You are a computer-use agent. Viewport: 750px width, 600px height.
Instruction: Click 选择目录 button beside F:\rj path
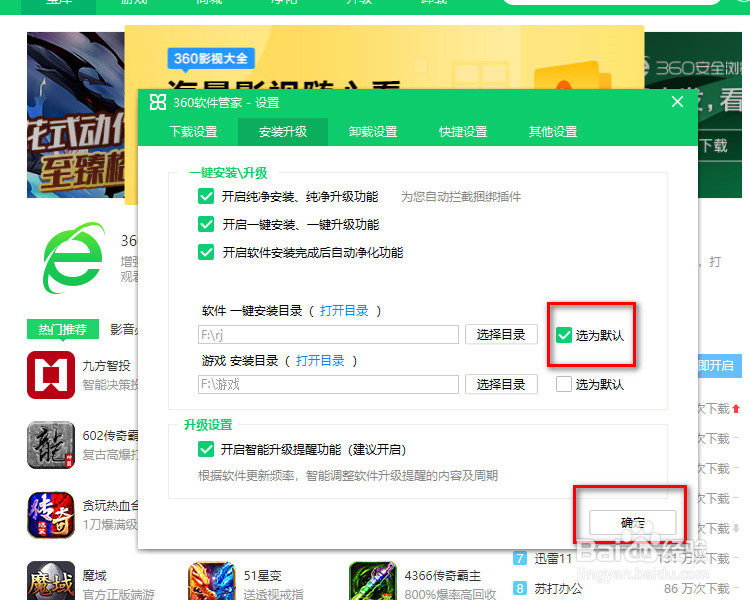click(x=501, y=334)
